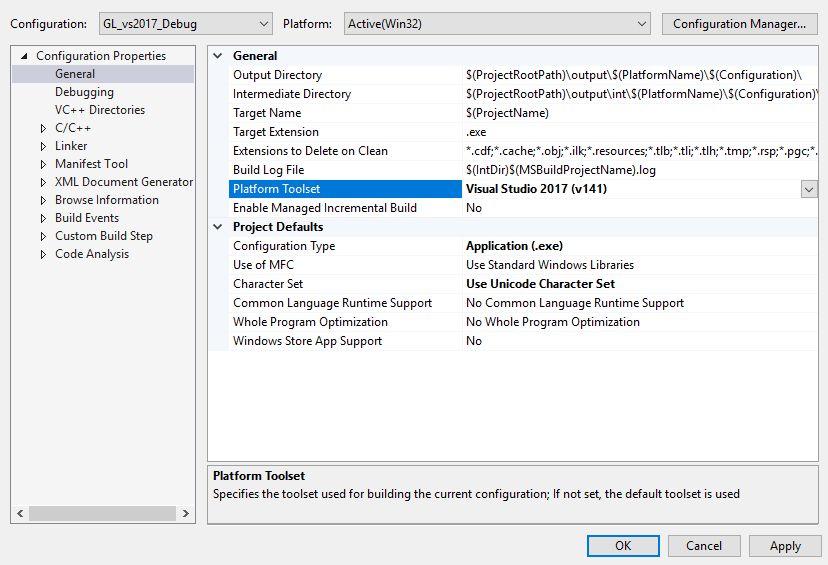Collapse the Configuration Properties tree root
Viewport: 828px width, 565px height.
(x=24, y=56)
